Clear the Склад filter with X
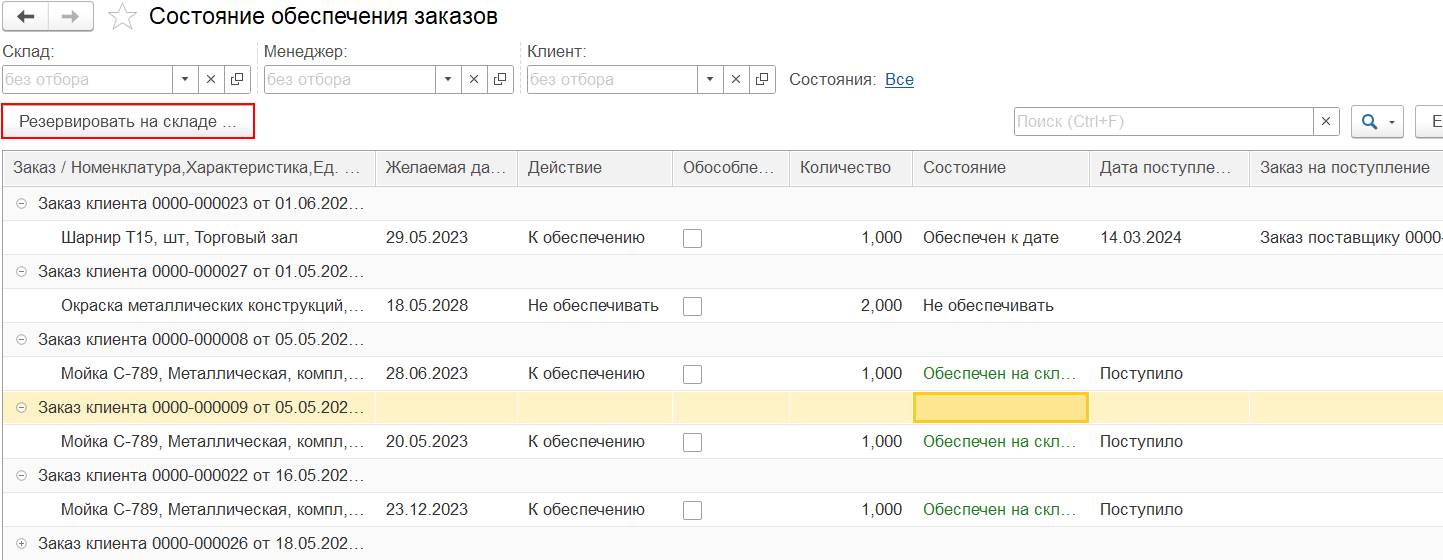 pyautogui.click(x=211, y=80)
